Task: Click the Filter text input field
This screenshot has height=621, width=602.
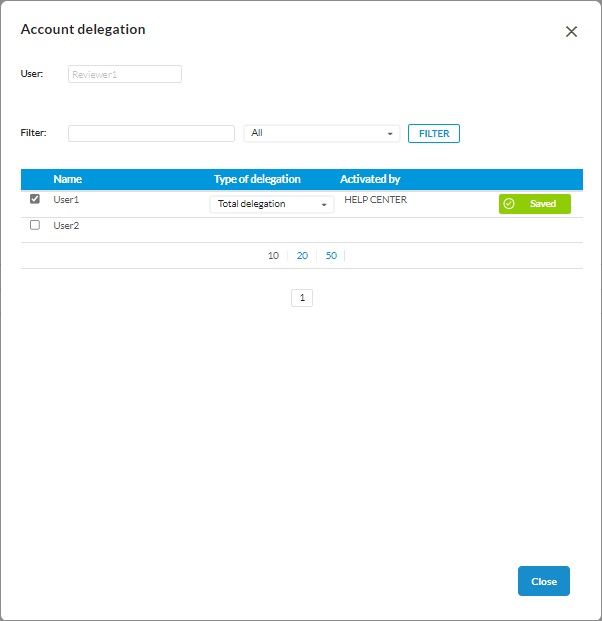Action: pos(151,133)
